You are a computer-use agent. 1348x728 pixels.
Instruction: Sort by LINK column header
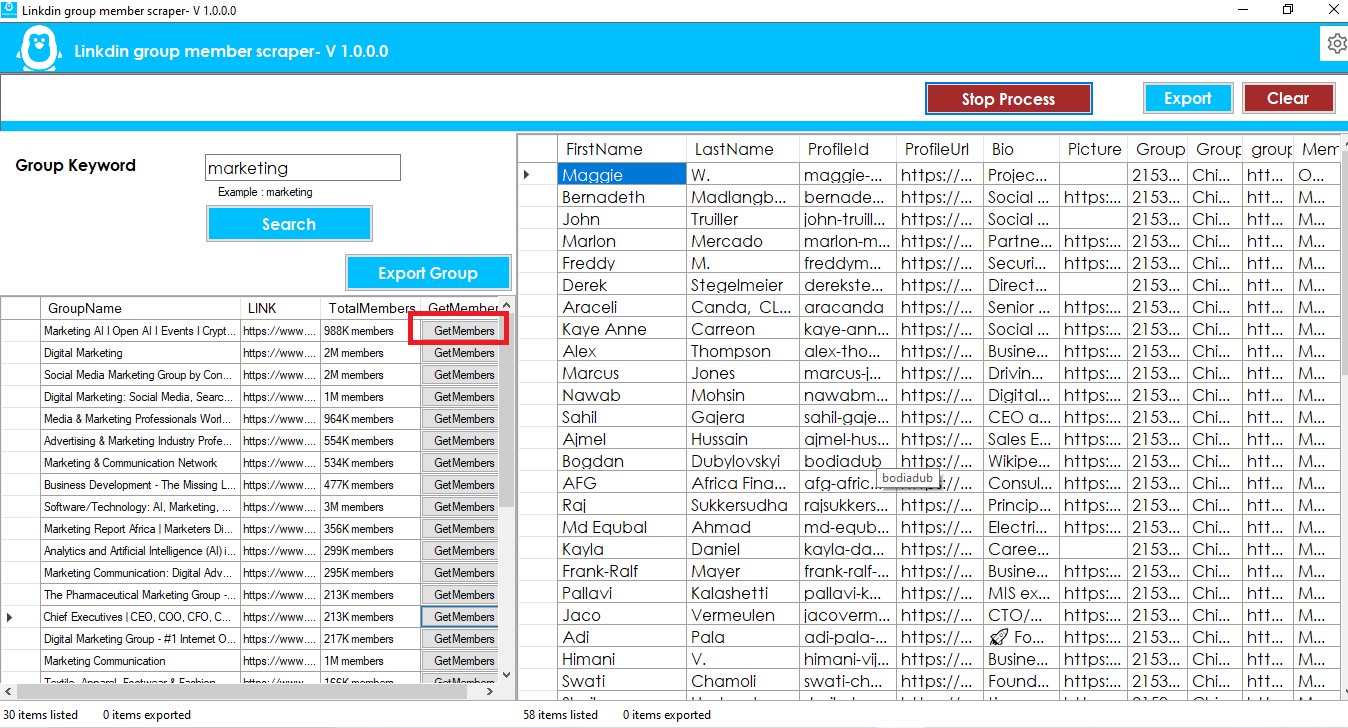tap(280, 308)
